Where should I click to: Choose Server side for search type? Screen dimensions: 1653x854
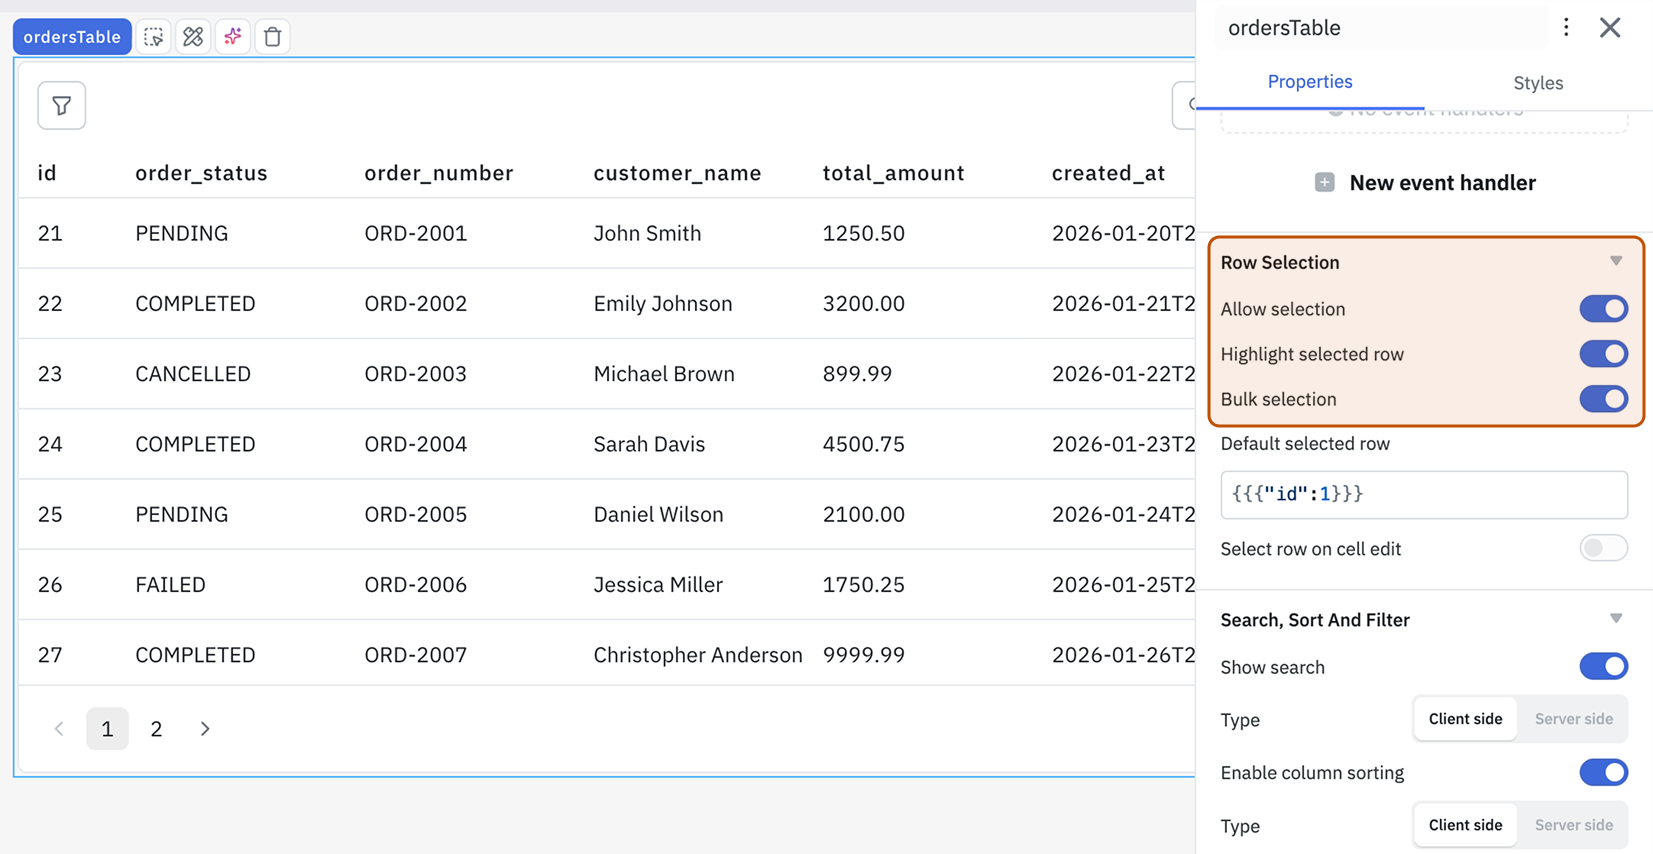point(1573,719)
